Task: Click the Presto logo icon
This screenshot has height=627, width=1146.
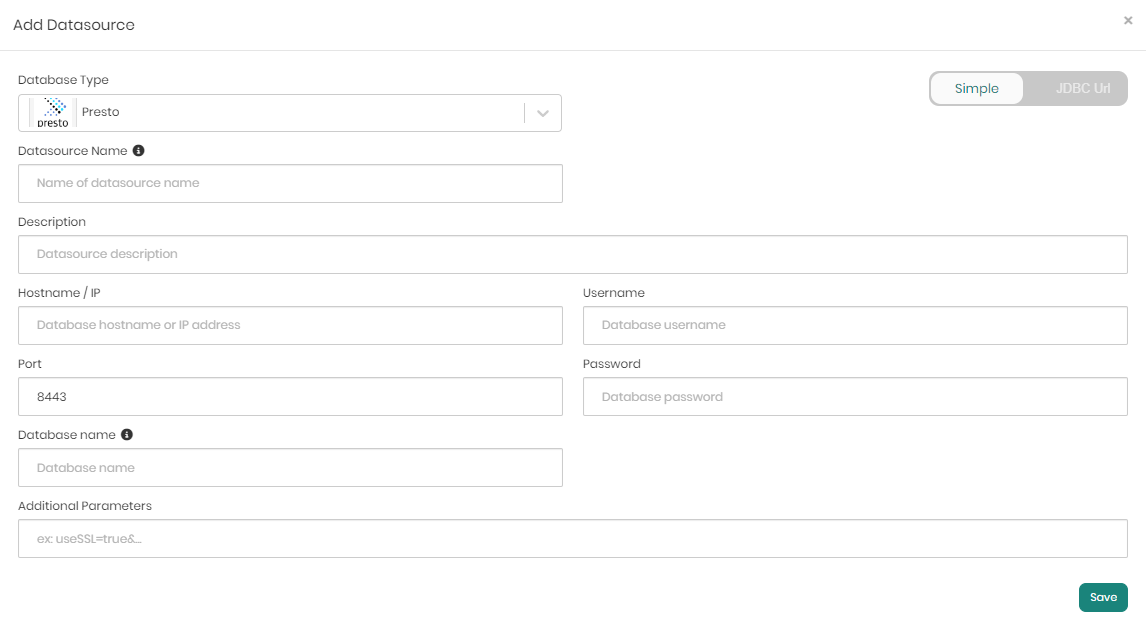Action: pyautogui.click(x=53, y=112)
